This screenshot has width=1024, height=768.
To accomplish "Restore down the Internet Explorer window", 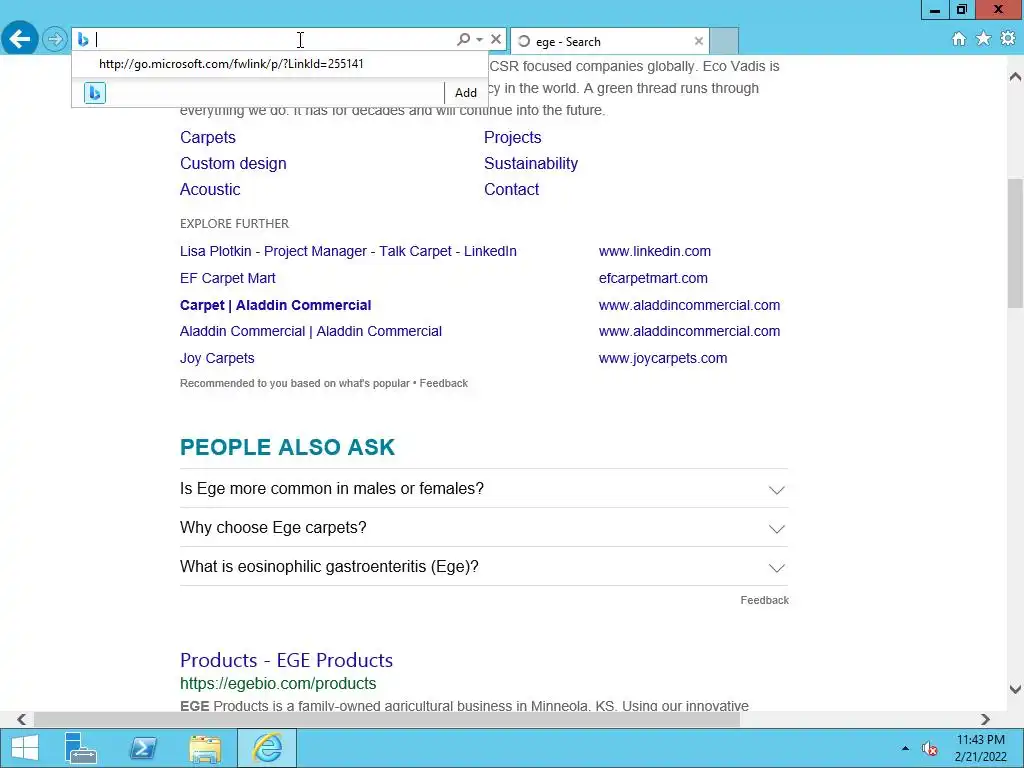I will 961,10.
